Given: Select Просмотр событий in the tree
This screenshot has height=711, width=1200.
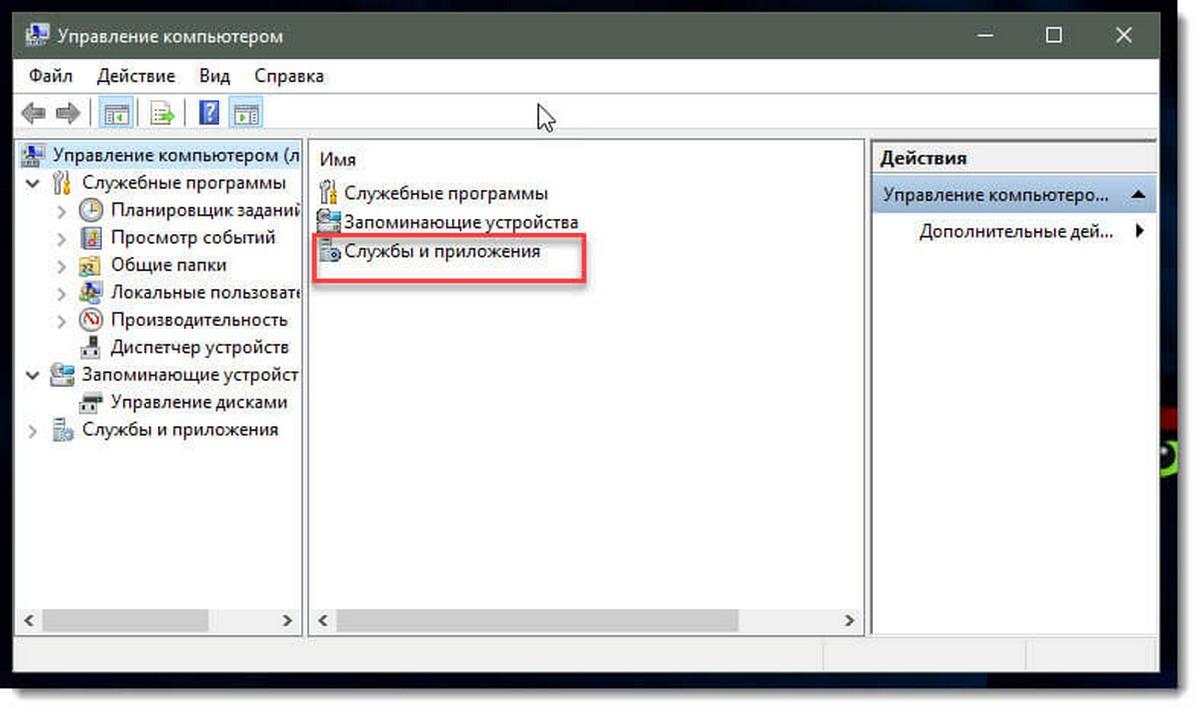Looking at the screenshot, I should [x=193, y=238].
